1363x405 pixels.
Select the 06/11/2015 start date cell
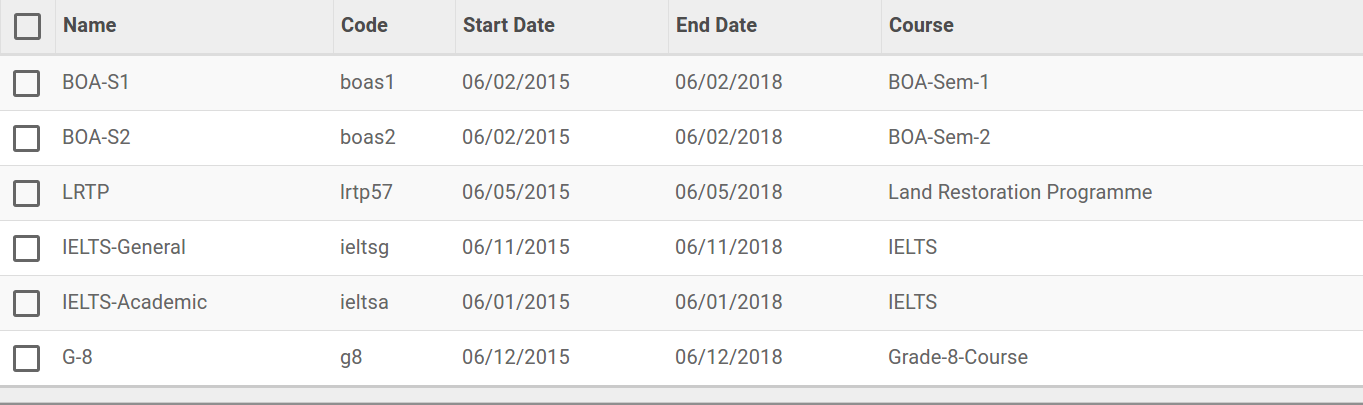[516, 248]
